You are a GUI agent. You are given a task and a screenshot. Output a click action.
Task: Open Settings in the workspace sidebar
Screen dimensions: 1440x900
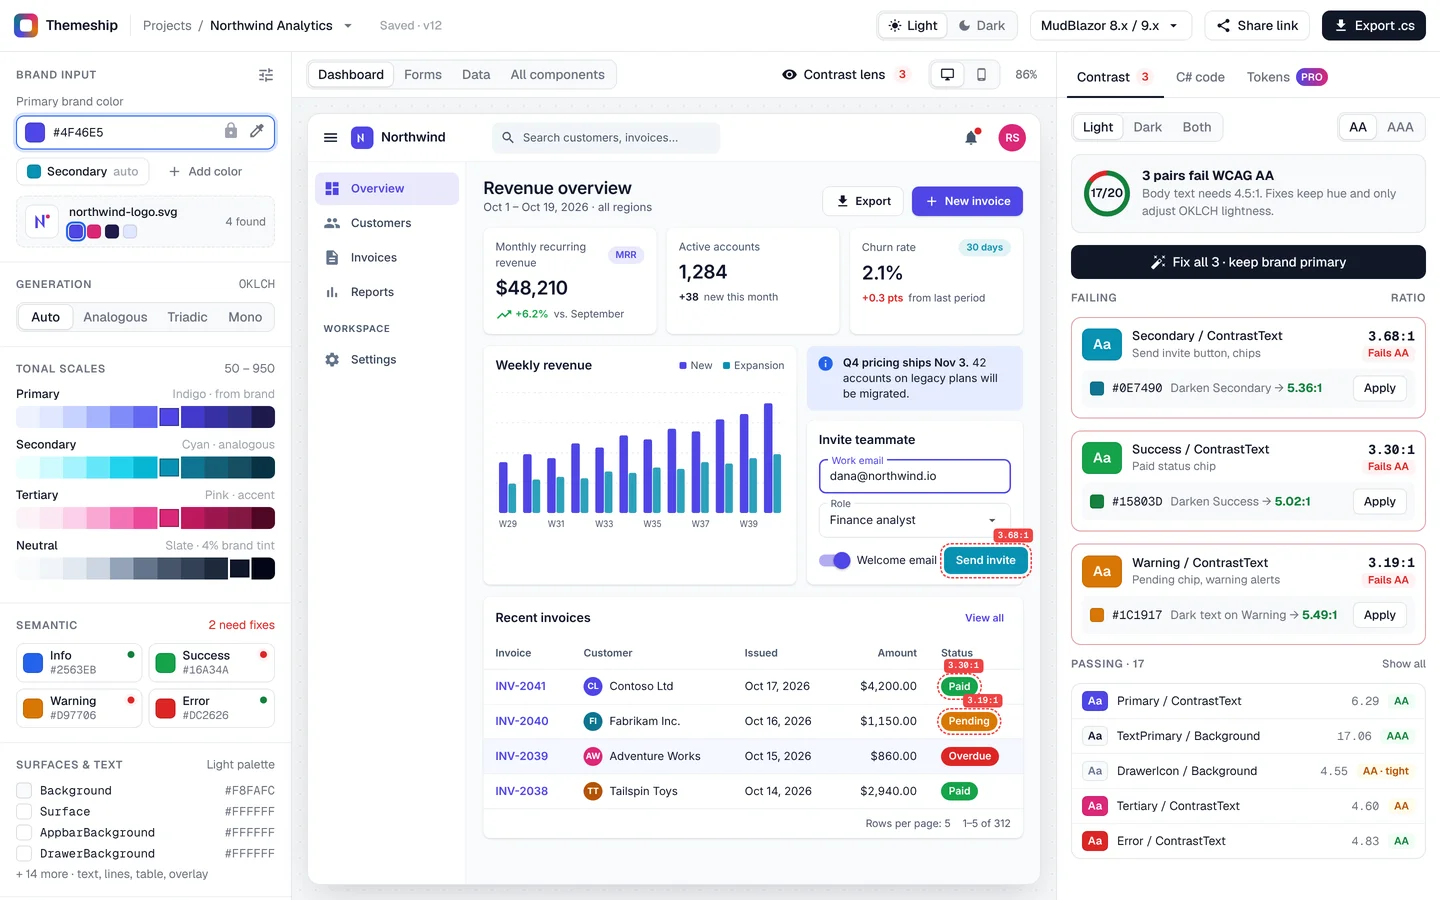click(x=387, y=360)
